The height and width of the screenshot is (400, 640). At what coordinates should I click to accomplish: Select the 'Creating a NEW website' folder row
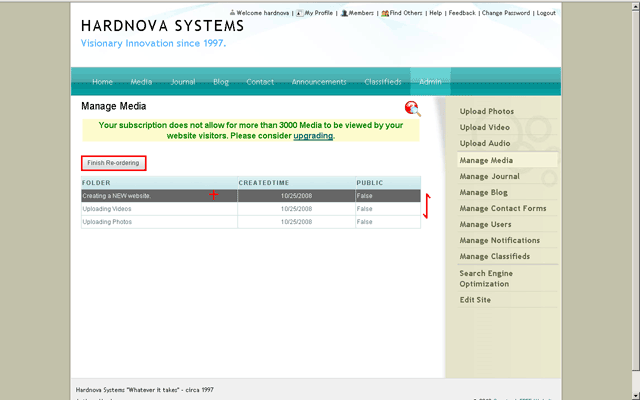click(116, 196)
